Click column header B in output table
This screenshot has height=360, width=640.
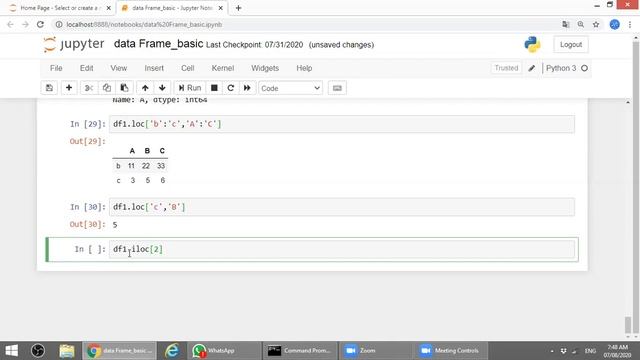pos(147,151)
